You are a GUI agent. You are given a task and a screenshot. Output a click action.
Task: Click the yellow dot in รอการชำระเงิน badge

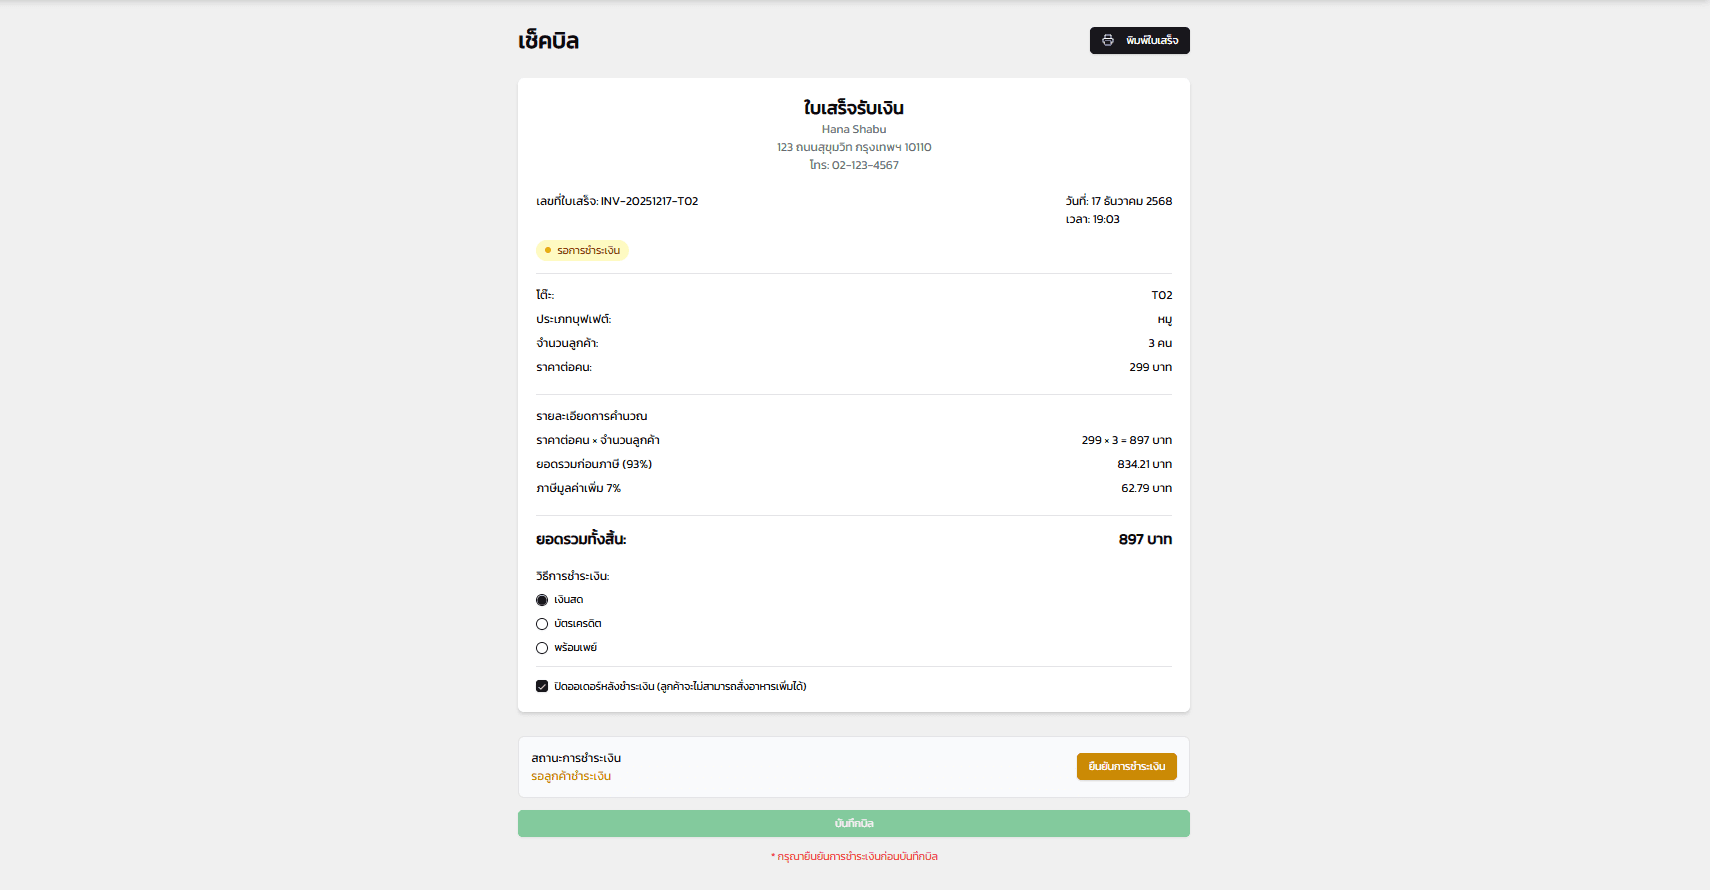point(548,250)
